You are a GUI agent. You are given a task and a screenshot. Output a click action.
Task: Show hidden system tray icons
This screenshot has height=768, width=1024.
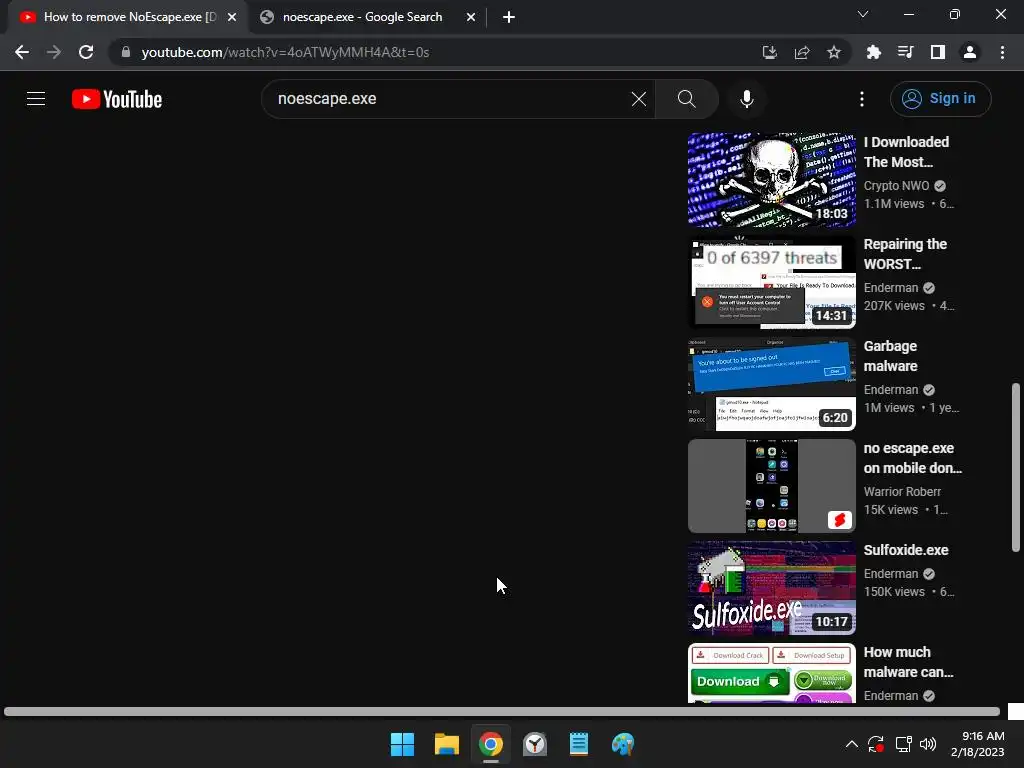click(x=852, y=744)
